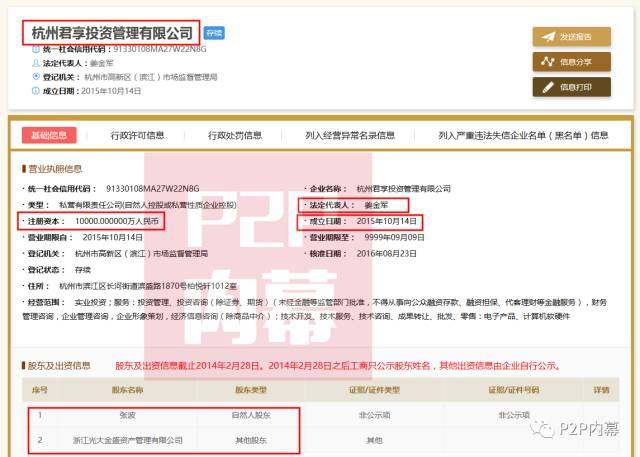Open the 列入经营异常名录信息 tab
Viewport: 640px width, 457px height.
[x=350, y=135]
